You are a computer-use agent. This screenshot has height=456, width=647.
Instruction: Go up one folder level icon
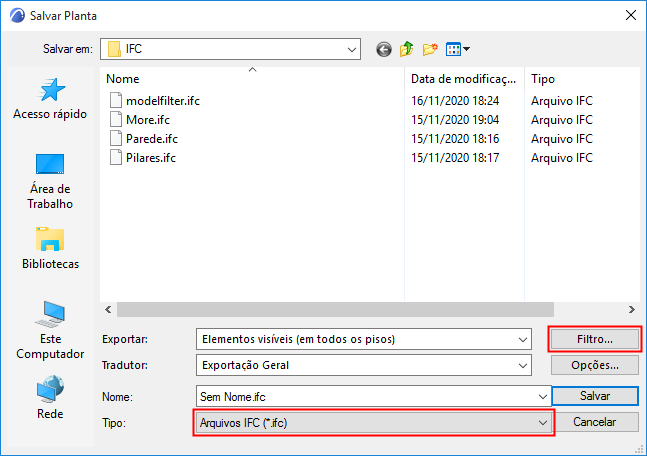[406, 49]
